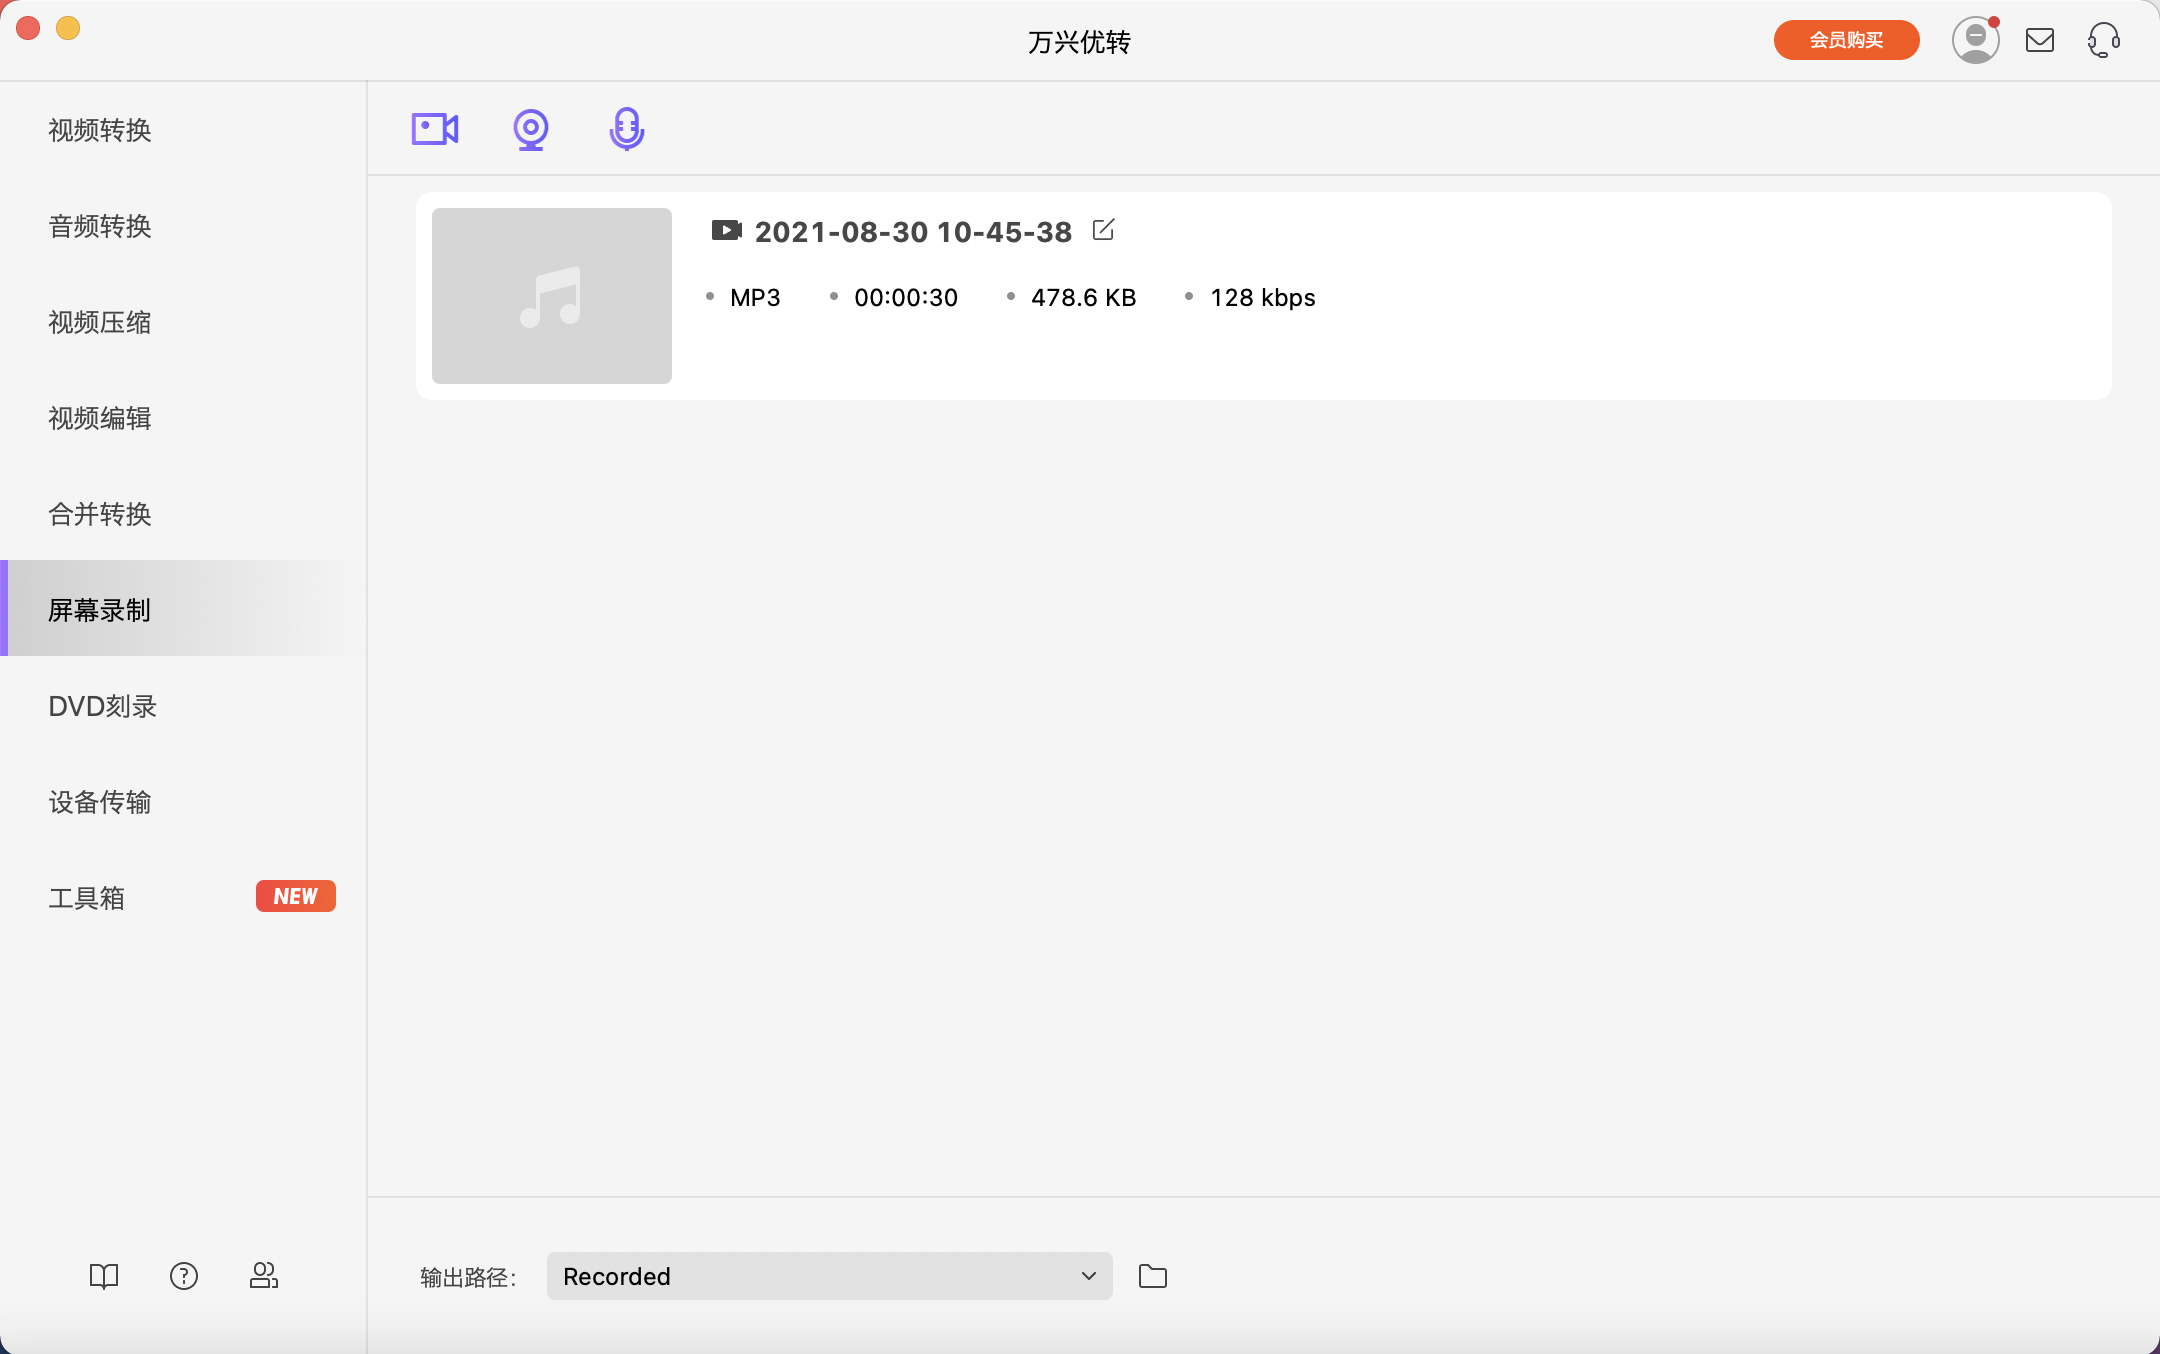Click the customer support headset icon

pos(2104,40)
